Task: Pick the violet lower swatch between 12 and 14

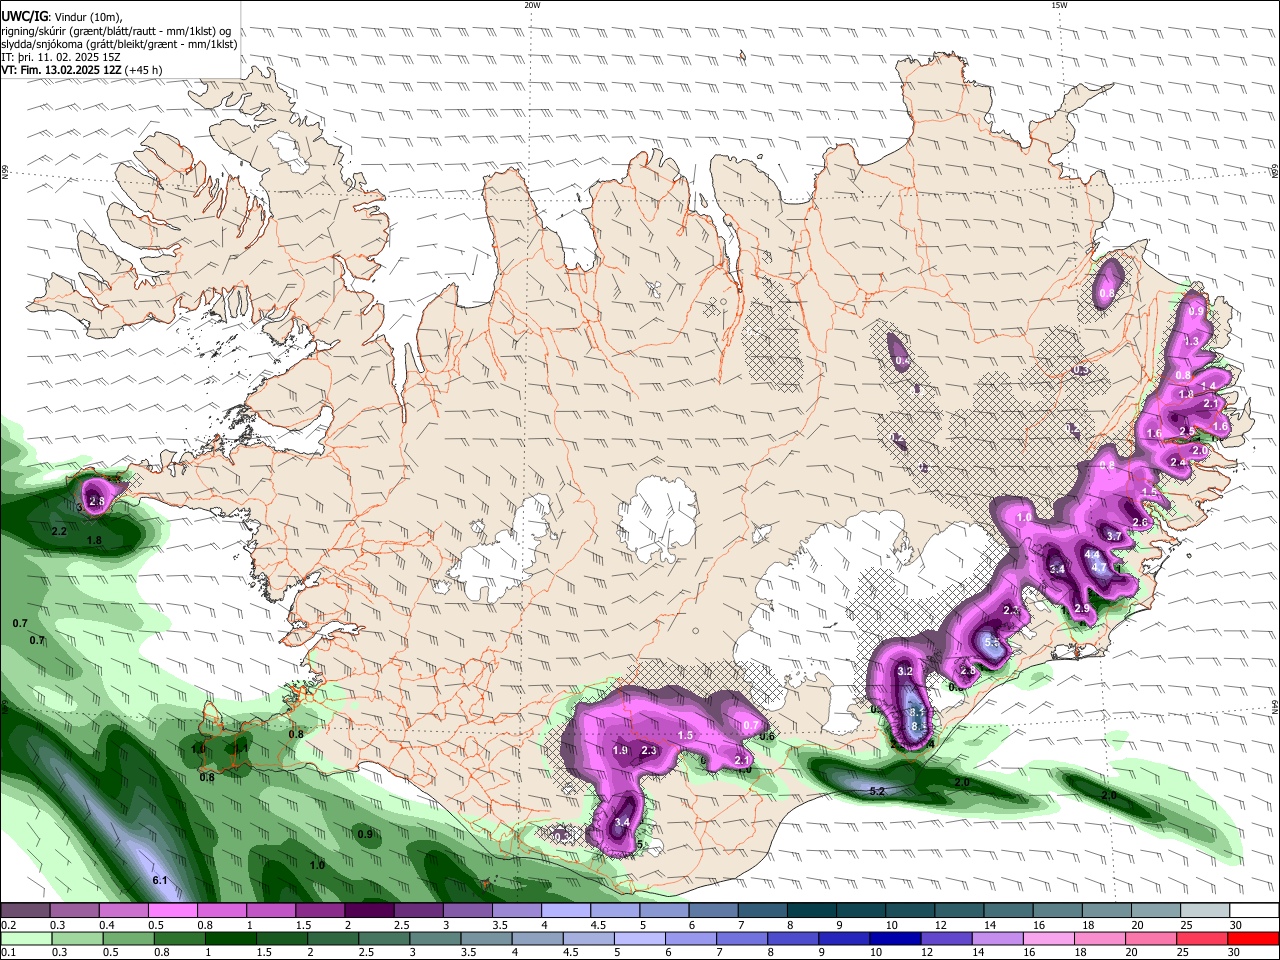Action: 945,938
